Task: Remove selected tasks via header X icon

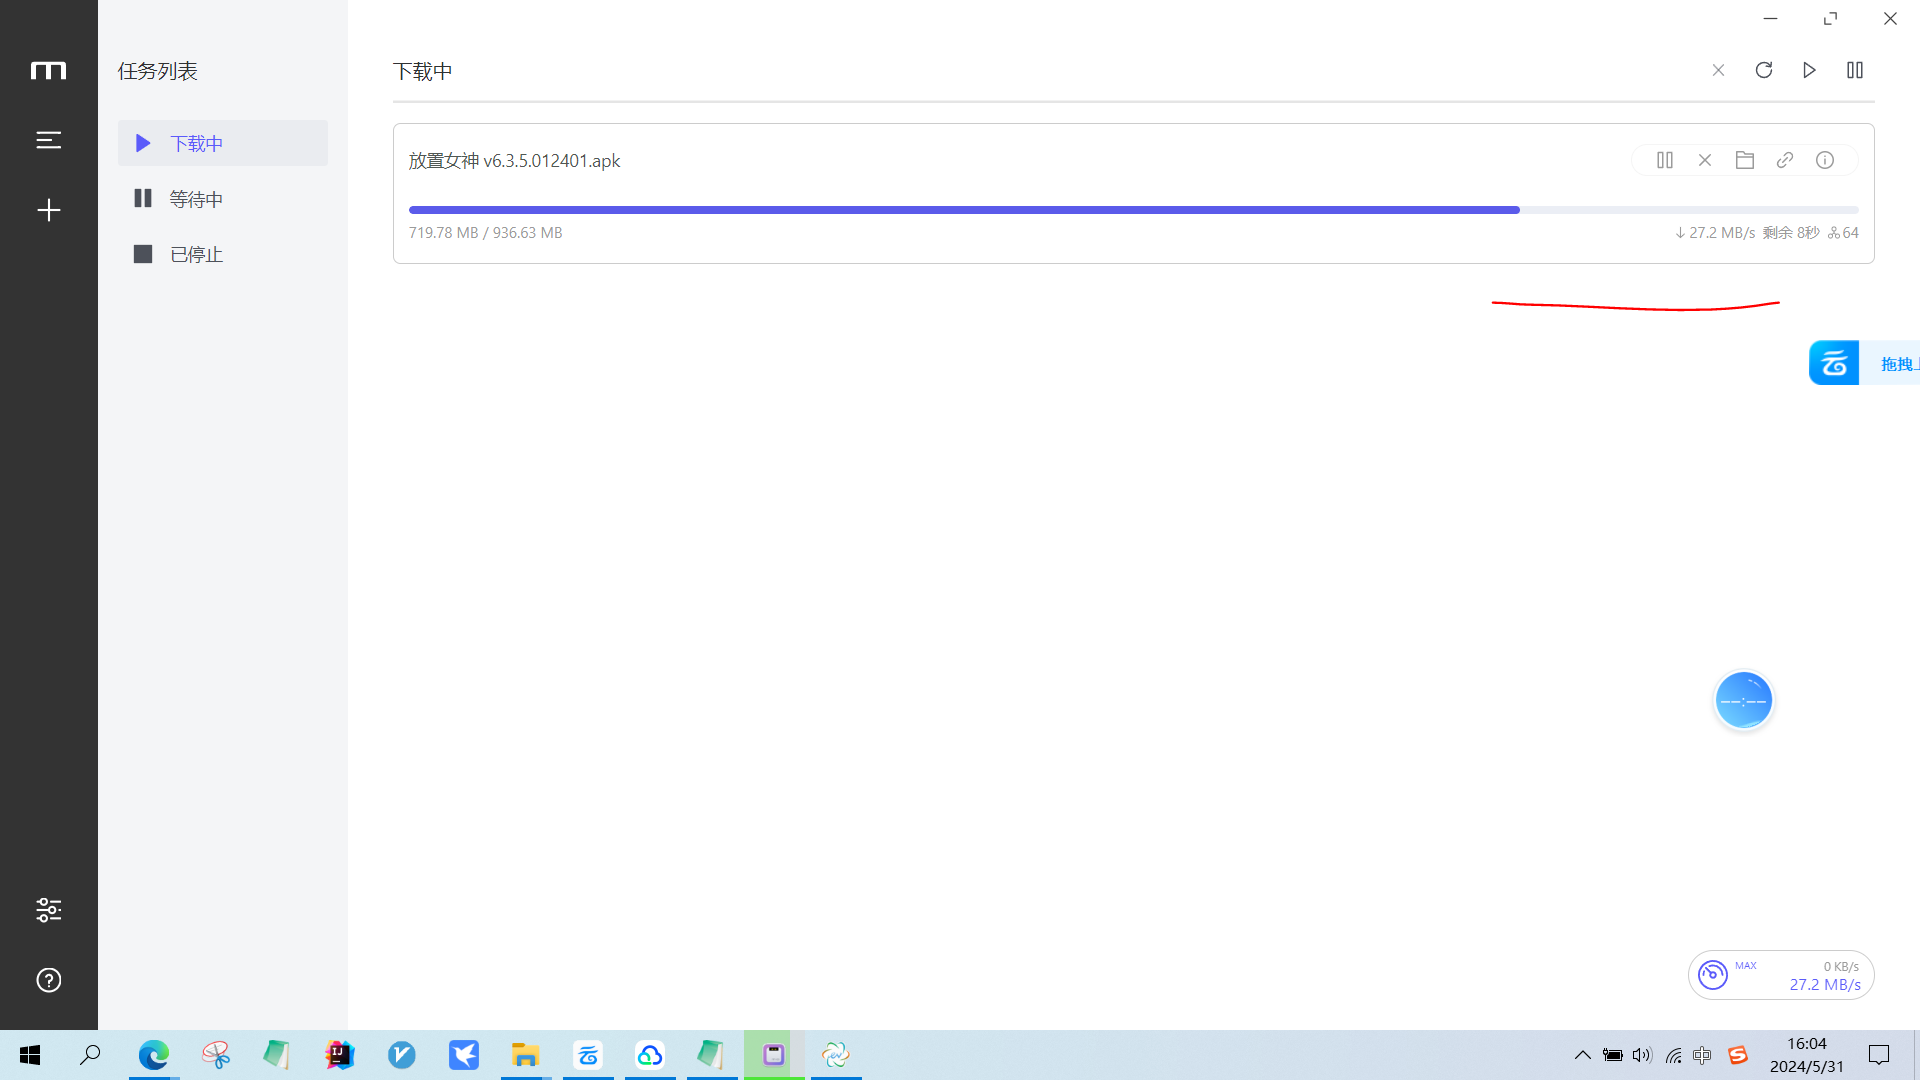Action: click(1718, 70)
